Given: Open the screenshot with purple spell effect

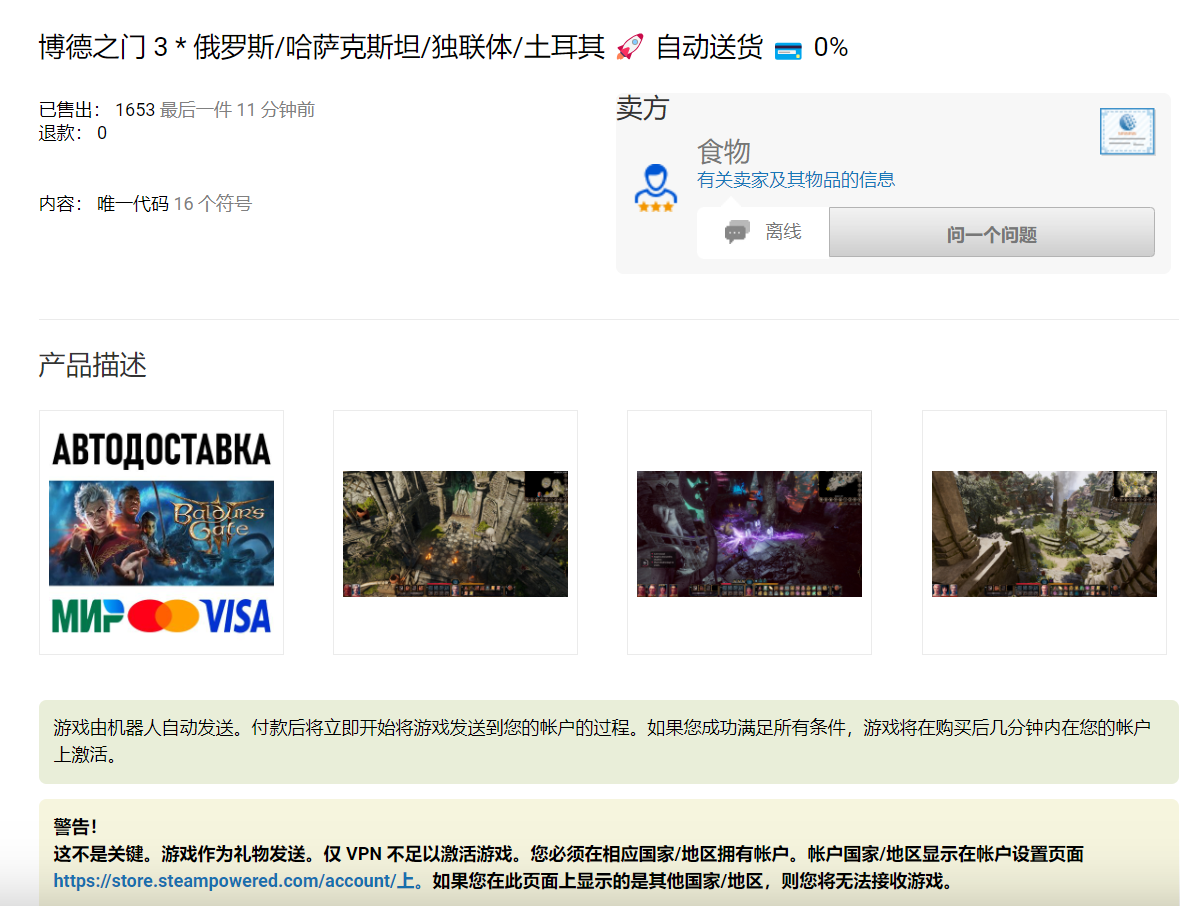Looking at the screenshot, I should coord(749,533).
